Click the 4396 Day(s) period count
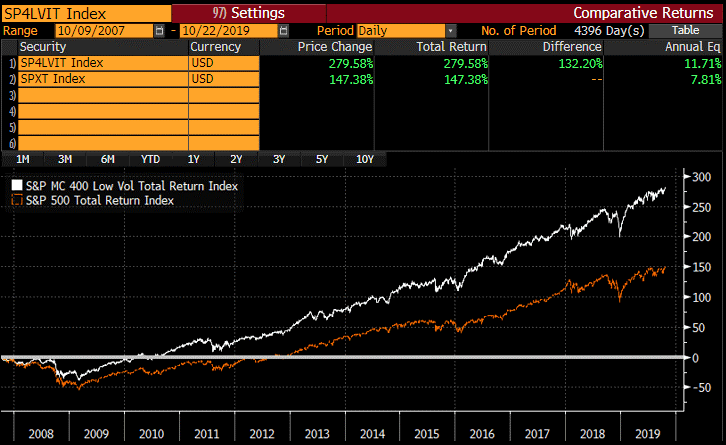Image resolution: width=726 pixels, height=445 pixels. [609, 31]
